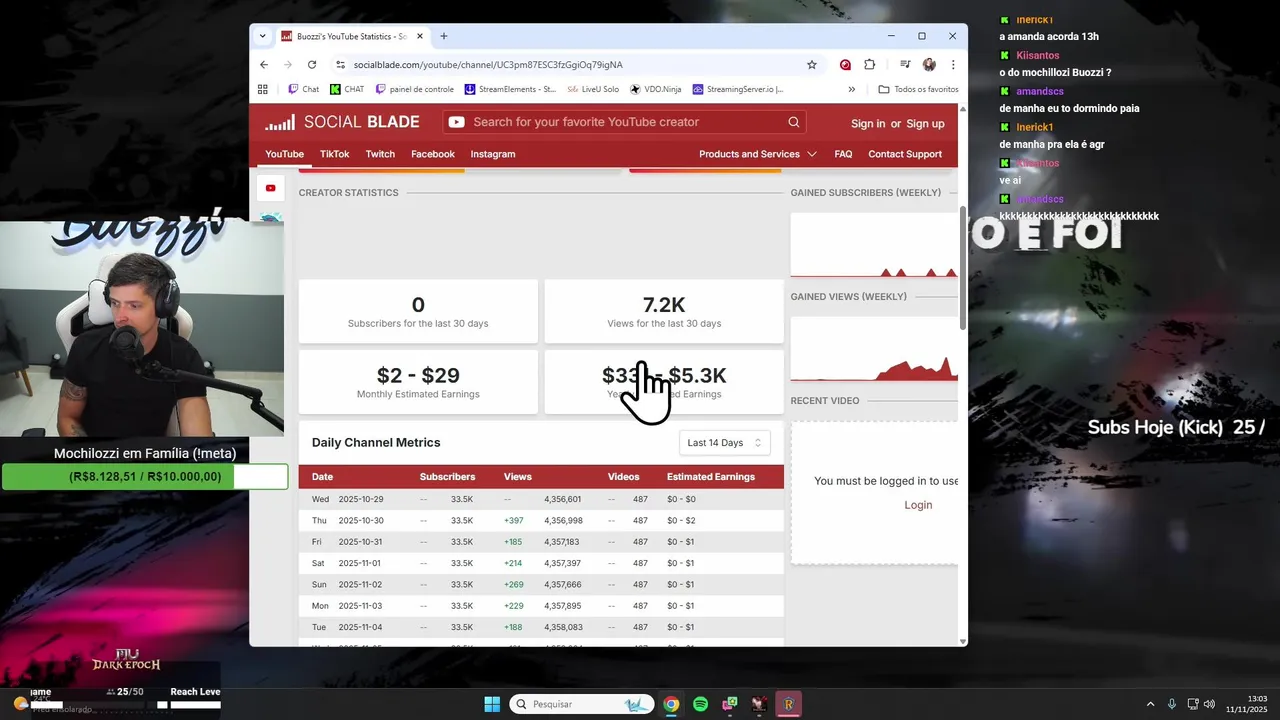Image resolution: width=1280 pixels, height=720 pixels.
Task: Open the Kick CHAT bookmark
Action: [348, 89]
